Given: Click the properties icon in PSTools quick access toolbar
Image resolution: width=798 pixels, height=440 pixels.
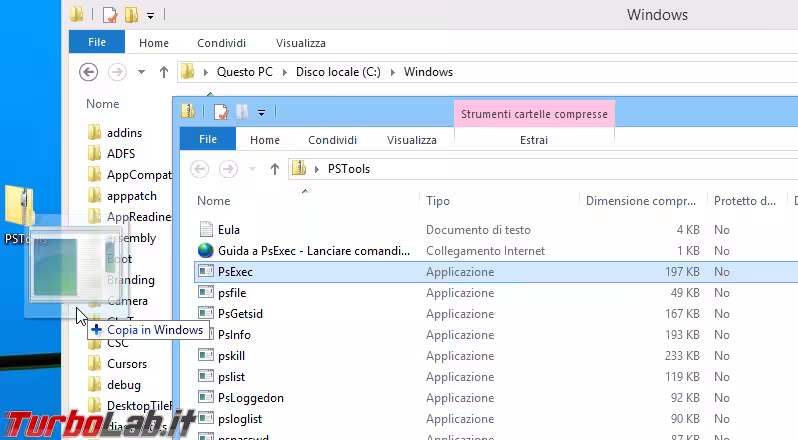Looking at the screenshot, I should [x=221, y=112].
